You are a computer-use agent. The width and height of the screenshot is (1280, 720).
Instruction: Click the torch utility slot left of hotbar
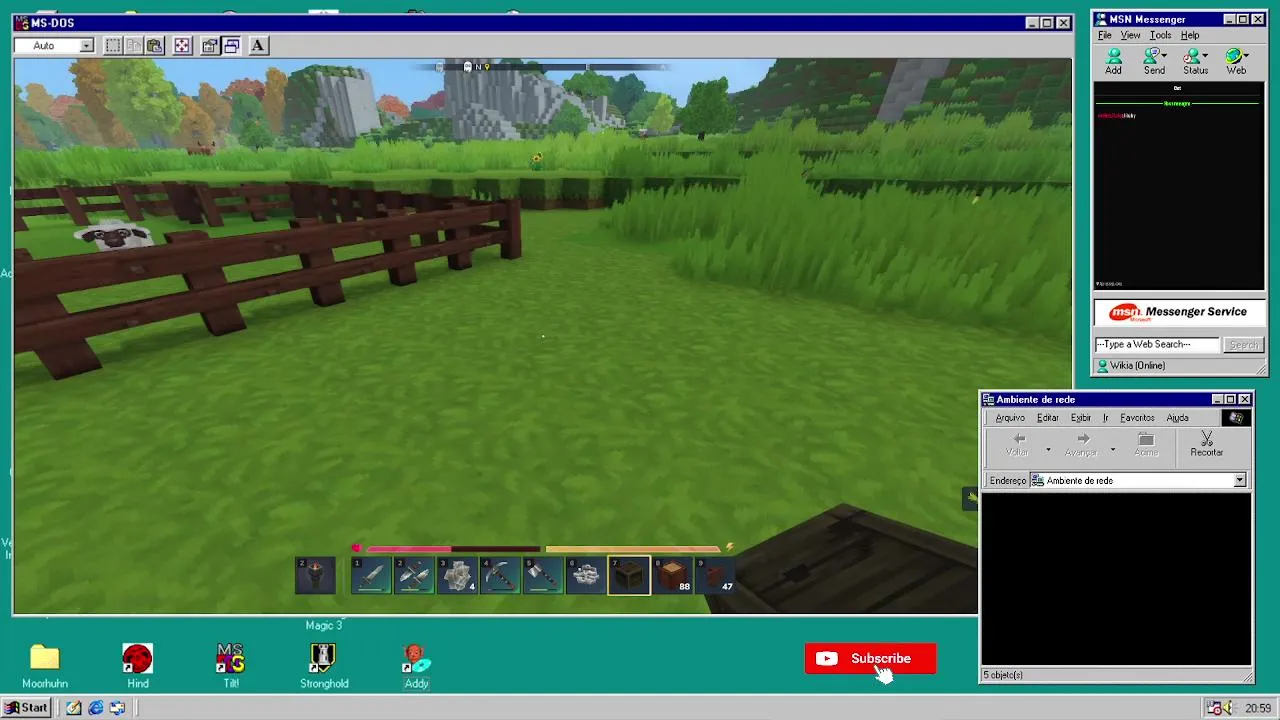315,575
